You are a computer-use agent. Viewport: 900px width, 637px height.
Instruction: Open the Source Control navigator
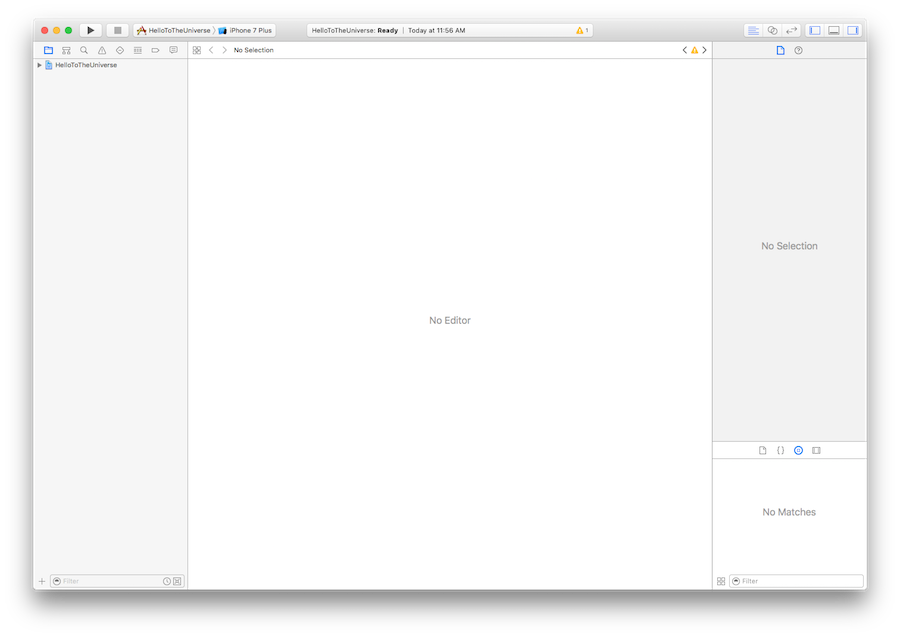(x=66, y=49)
